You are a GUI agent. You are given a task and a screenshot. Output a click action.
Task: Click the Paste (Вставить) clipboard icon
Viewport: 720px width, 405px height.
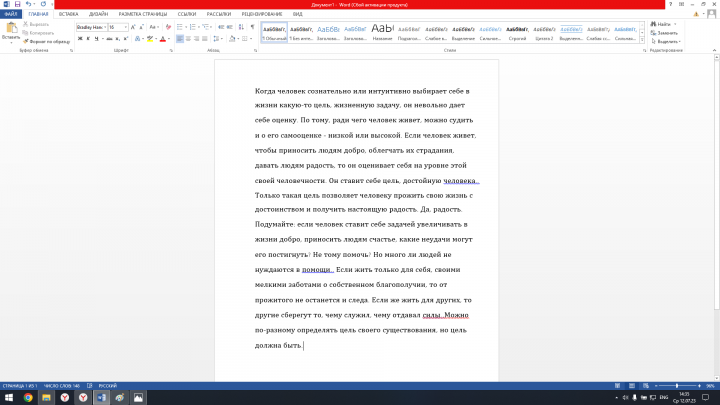click(10, 29)
